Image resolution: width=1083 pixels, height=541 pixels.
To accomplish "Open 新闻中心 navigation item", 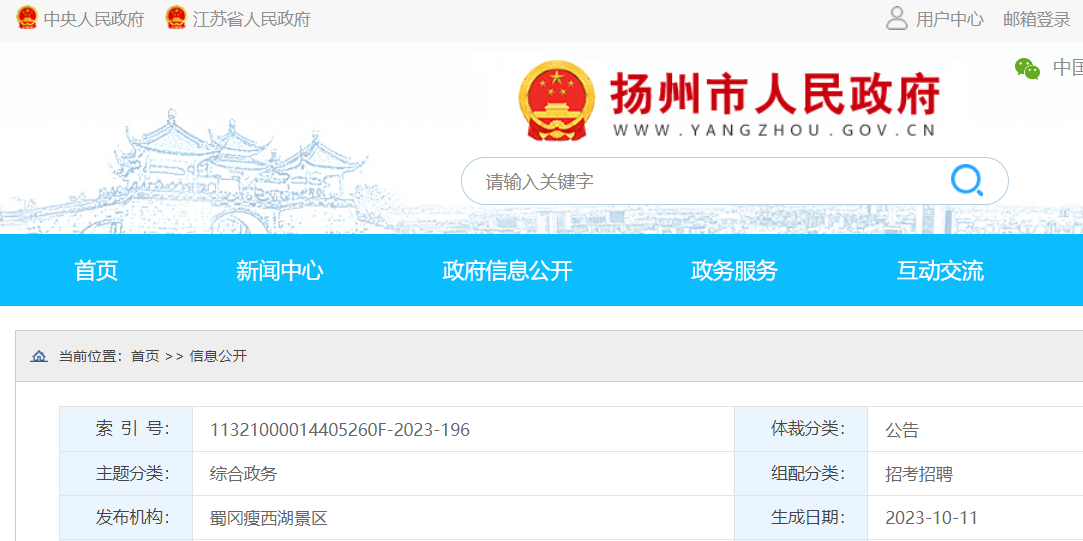I will (x=280, y=270).
